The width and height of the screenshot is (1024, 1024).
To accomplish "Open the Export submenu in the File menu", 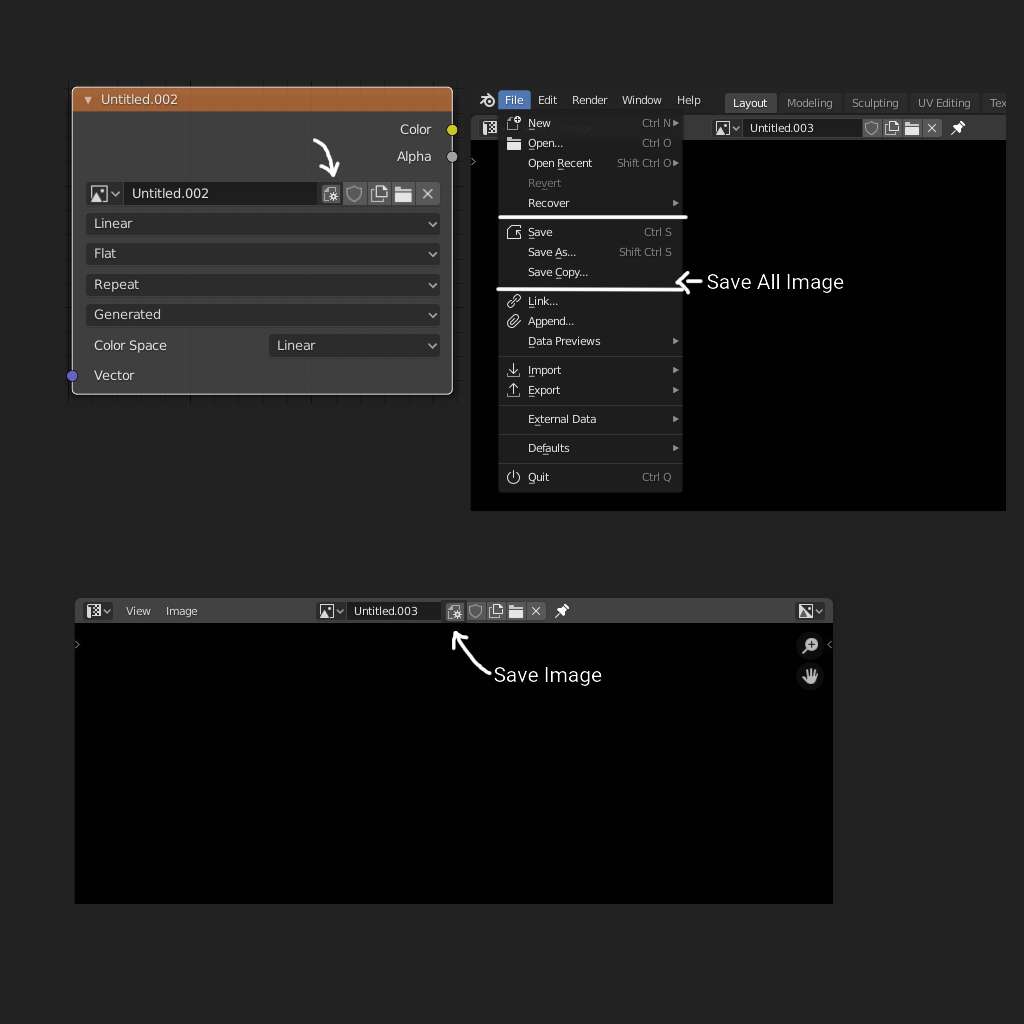I will (590, 391).
